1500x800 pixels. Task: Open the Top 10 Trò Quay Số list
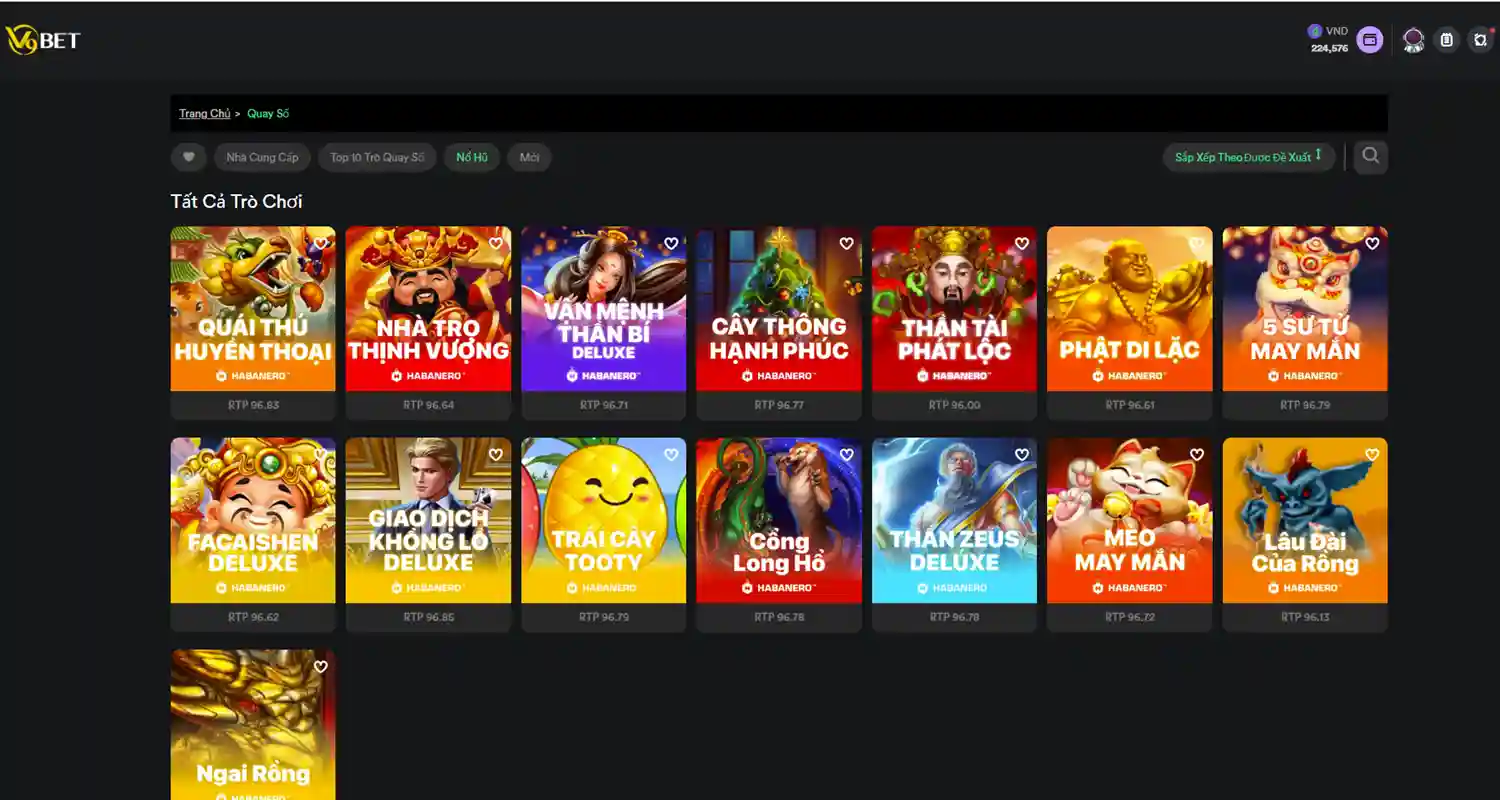click(x=377, y=157)
